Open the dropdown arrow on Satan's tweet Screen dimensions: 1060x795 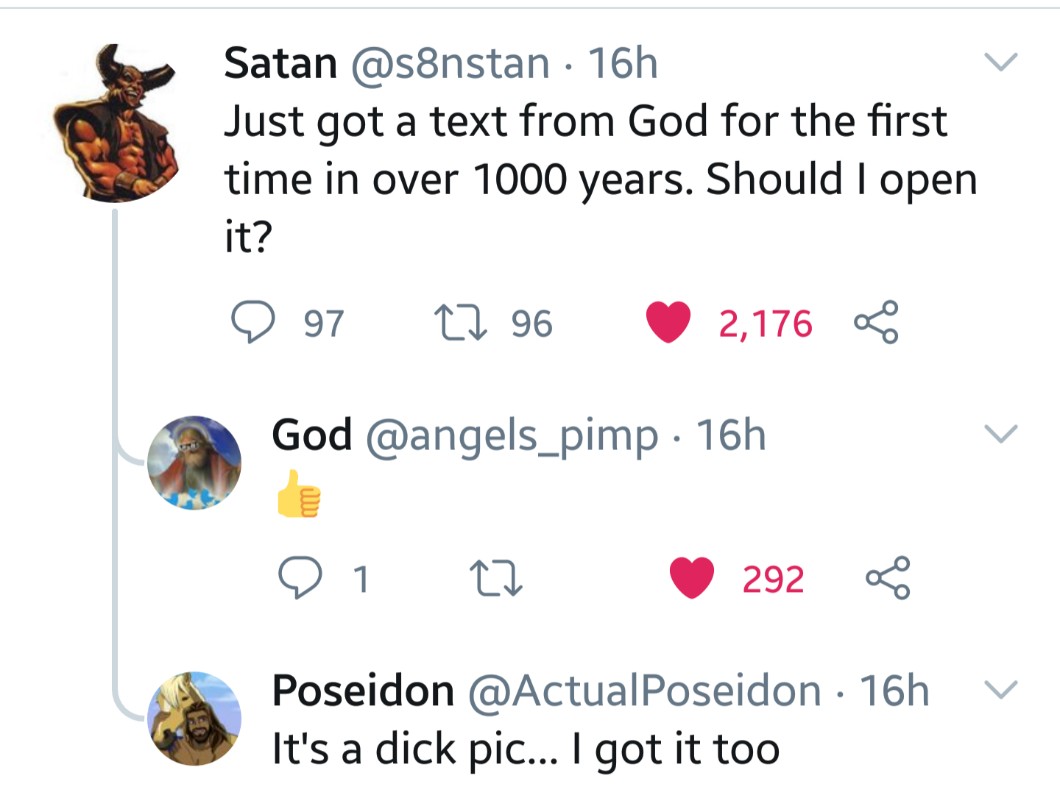[998, 63]
